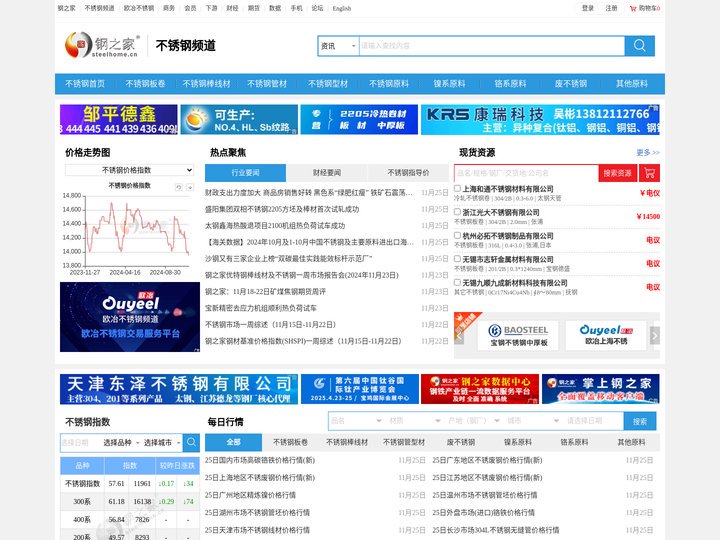Open the 掌上钢之家 banner
The height and width of the screenshot is (540, 720).
(x=601, y=389)
